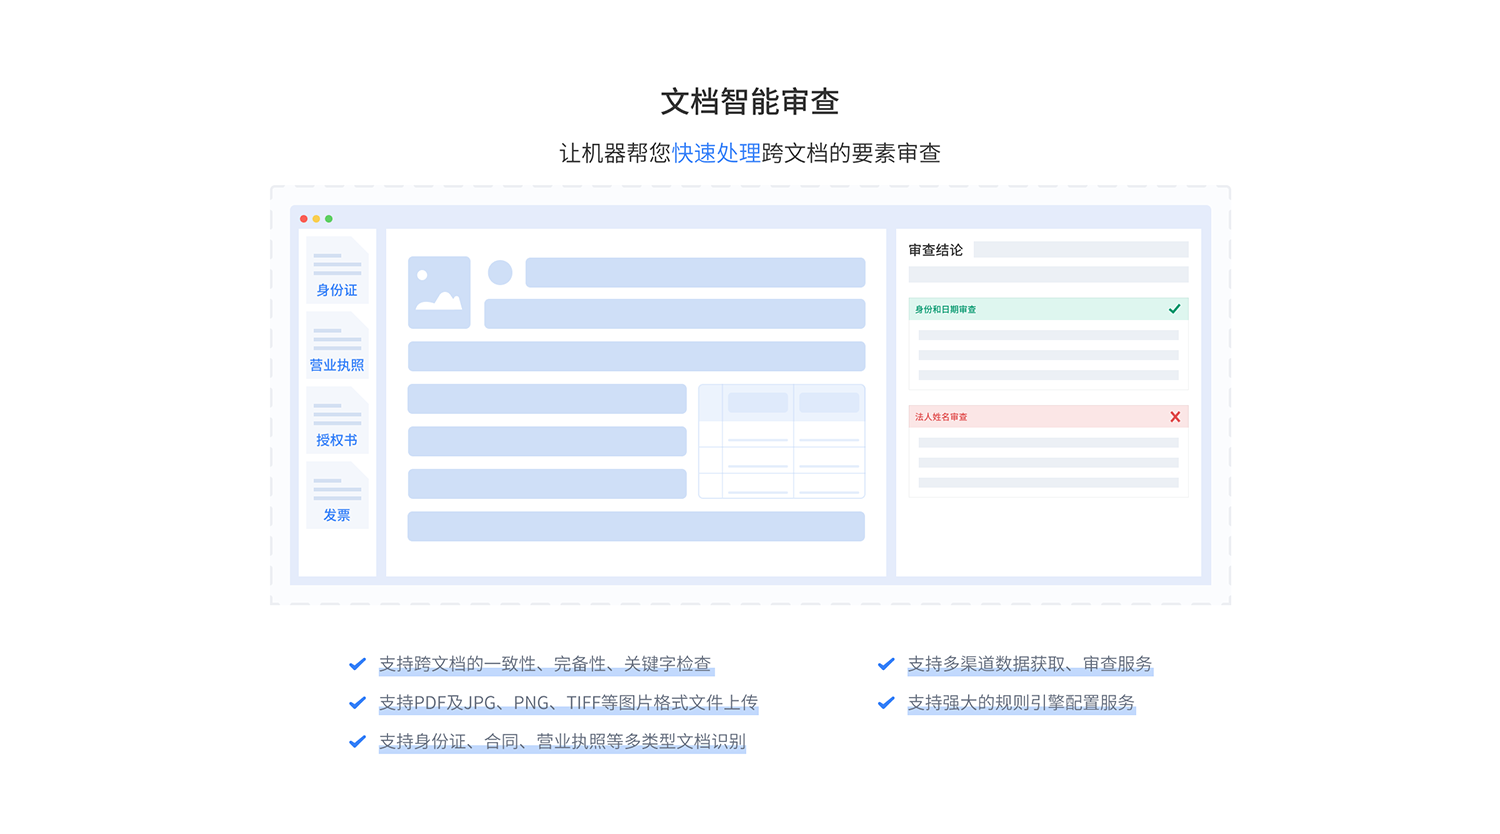Click check mark beside 支持跨文档的一致性

coord(357,664)
